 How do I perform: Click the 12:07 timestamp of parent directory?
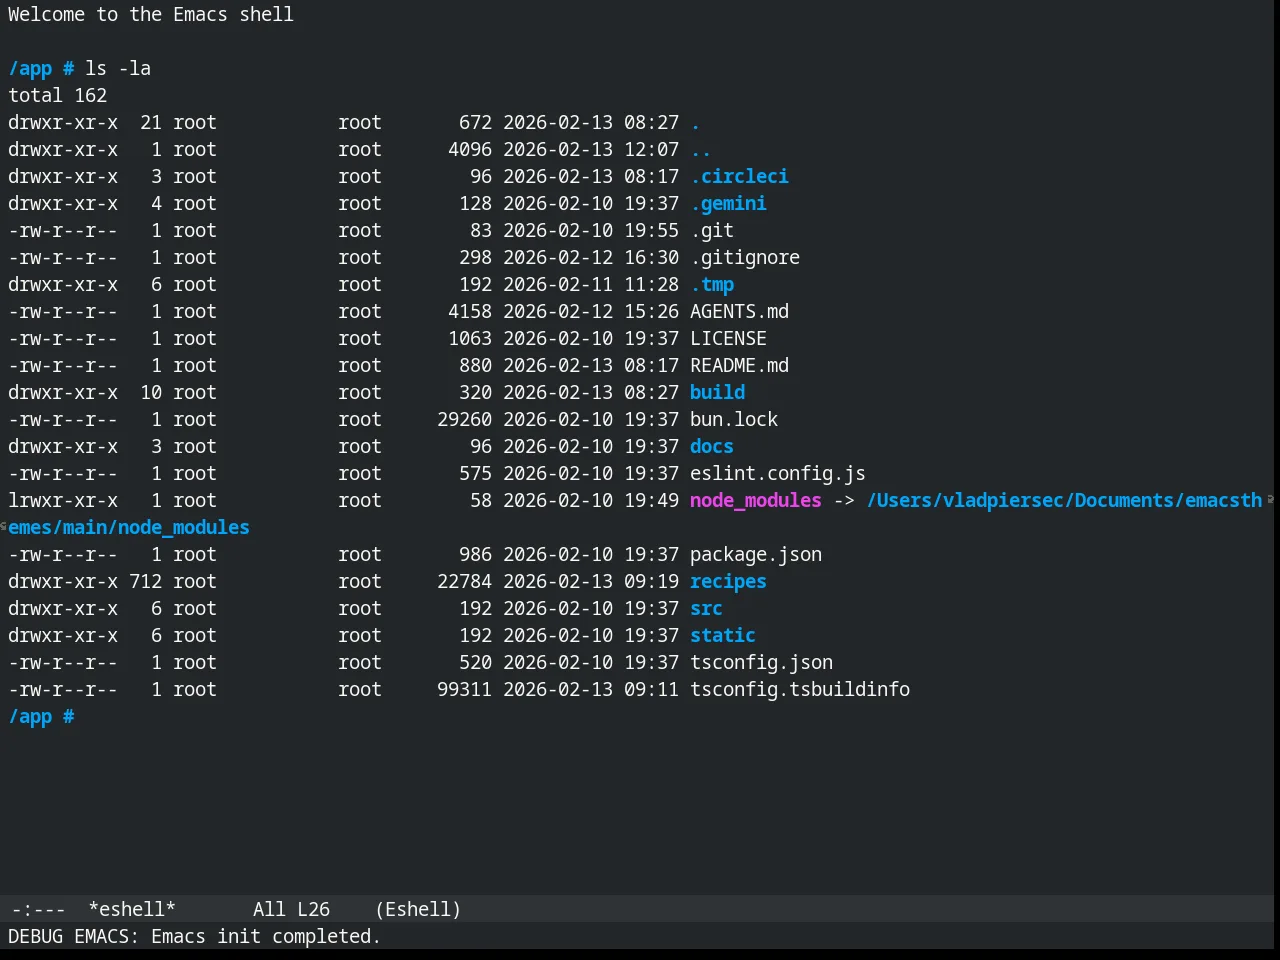(651, 149)
